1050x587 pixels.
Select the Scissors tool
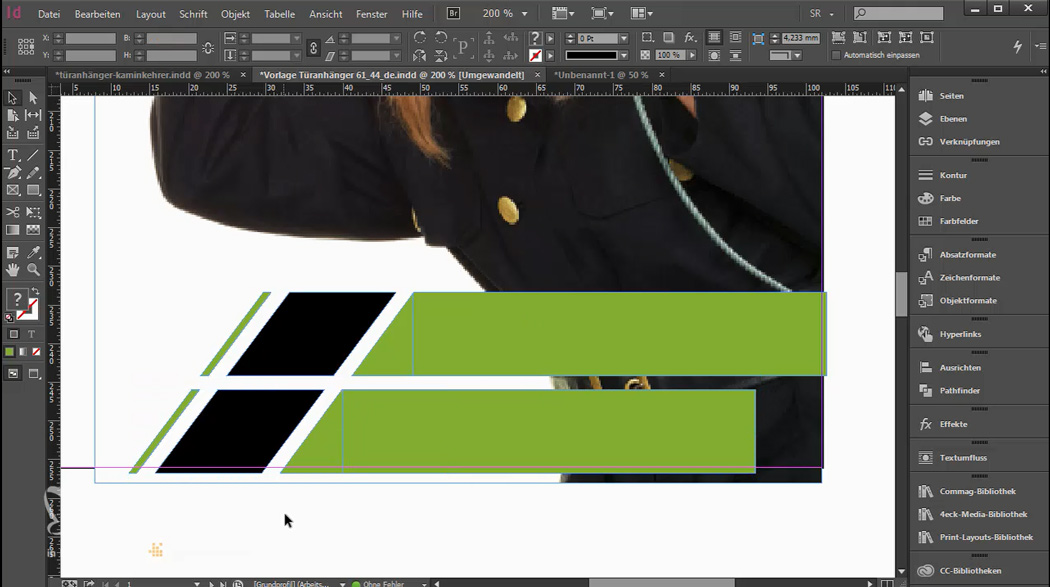pos(12,212)
